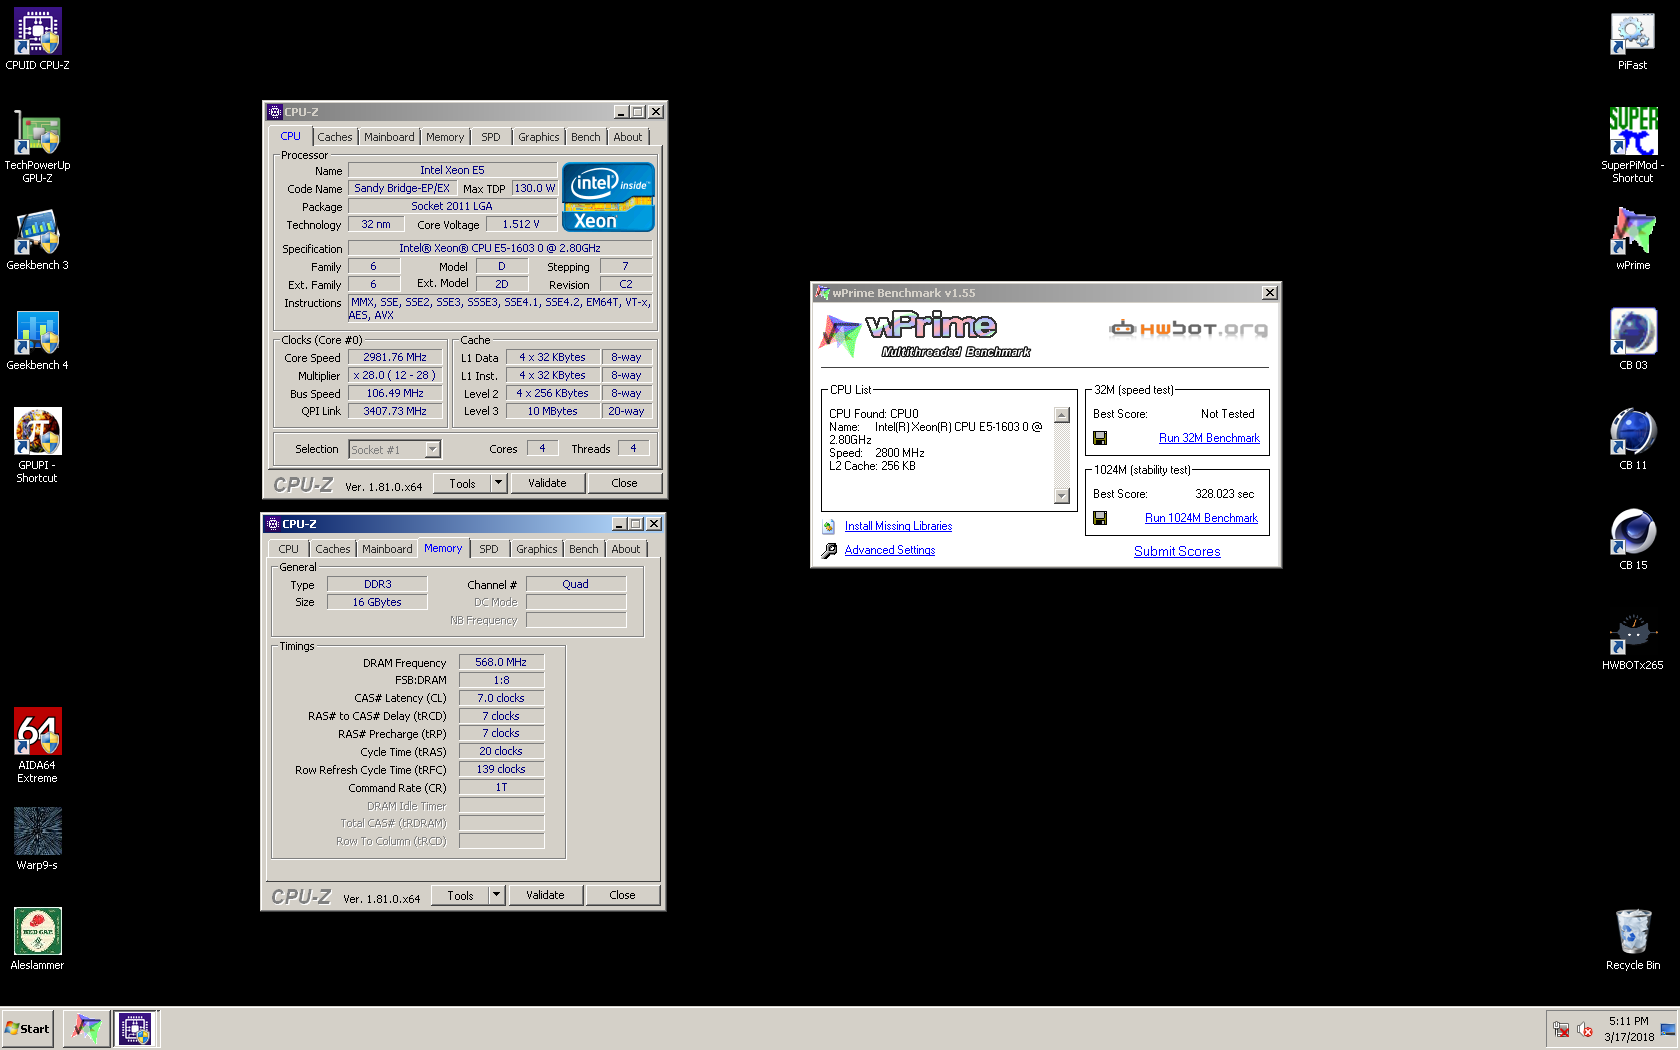The image size is (1680, 1050).
Task: Click the Intel Xeon logo in CPU-Z
Action: click(x=608, y=197)
